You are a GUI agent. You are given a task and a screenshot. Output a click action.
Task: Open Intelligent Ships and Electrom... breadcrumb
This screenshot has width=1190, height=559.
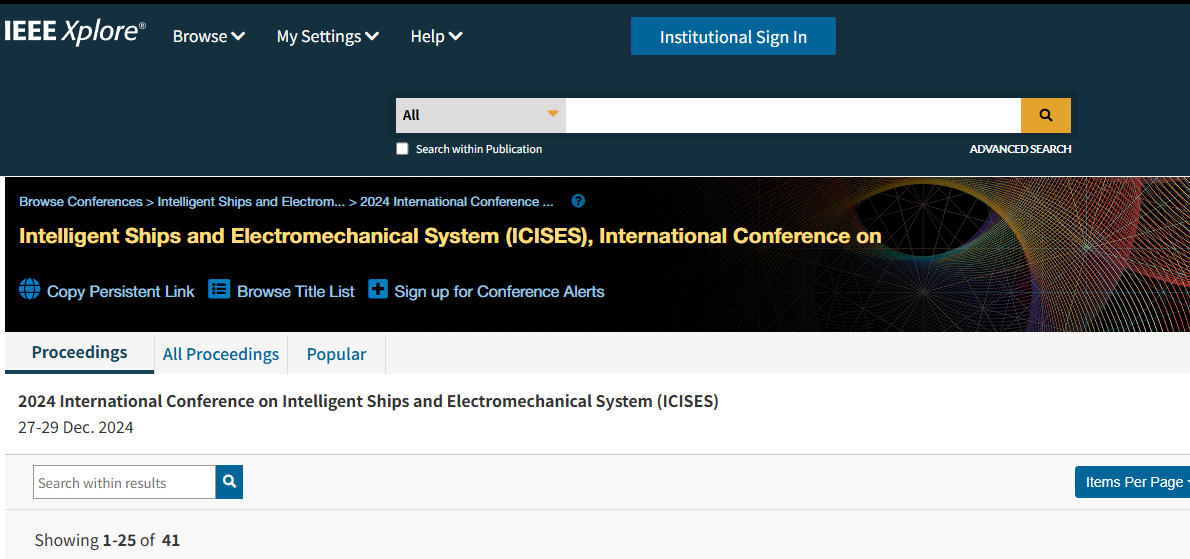251,202
